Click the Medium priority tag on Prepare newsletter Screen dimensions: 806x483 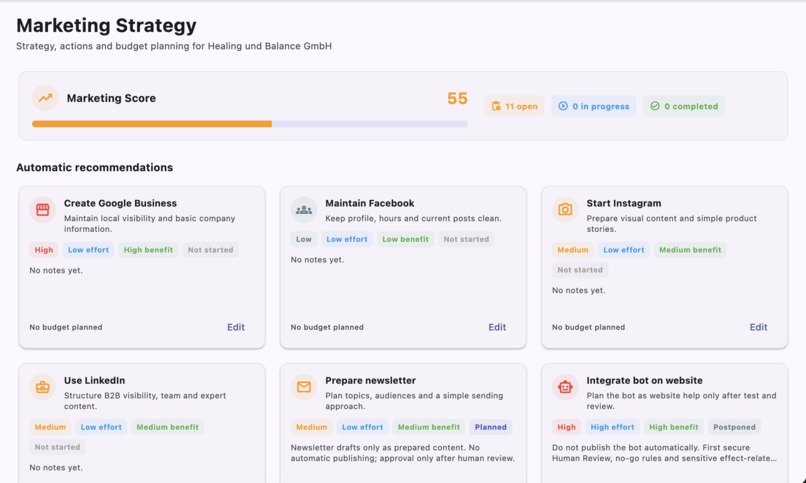pos(312,427)
